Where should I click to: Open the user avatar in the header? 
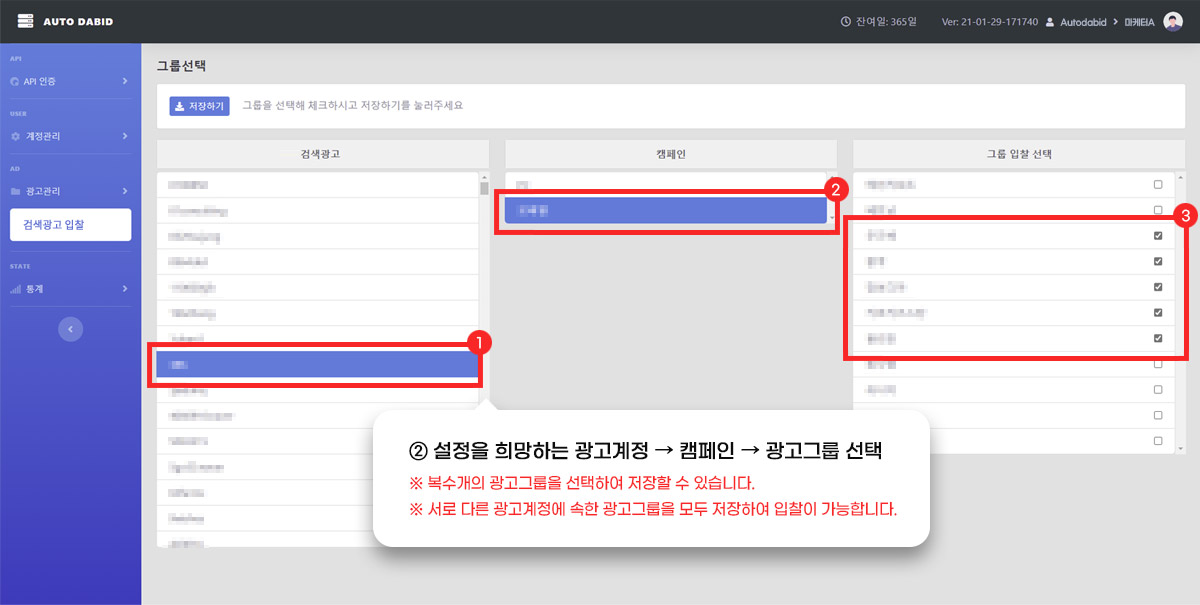pos(1173,21)
